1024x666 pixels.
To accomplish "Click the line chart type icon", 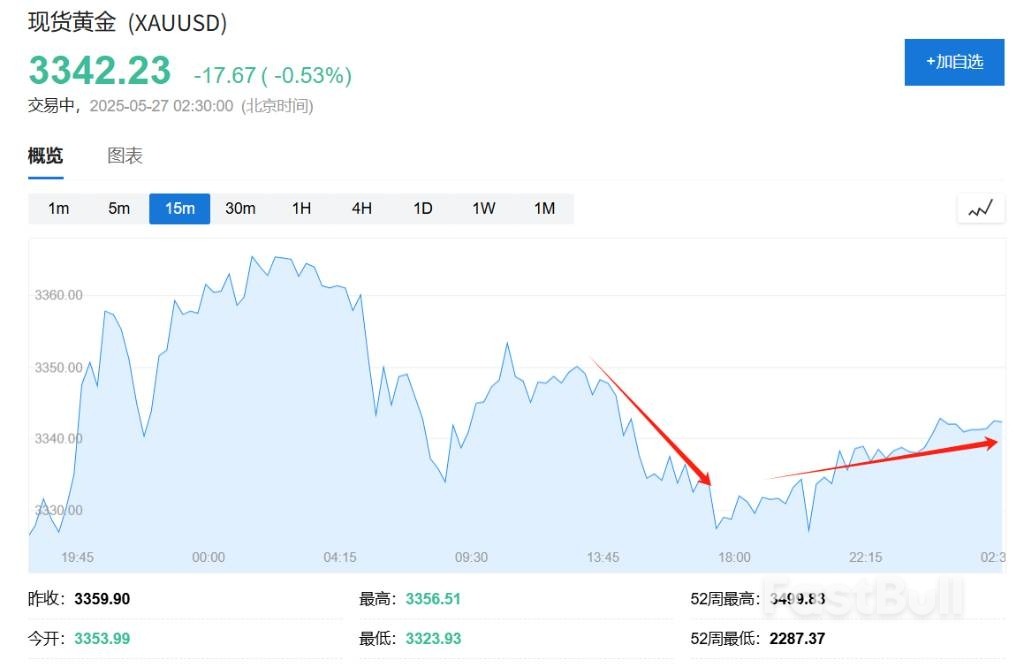I will click(x=980, y=209).
